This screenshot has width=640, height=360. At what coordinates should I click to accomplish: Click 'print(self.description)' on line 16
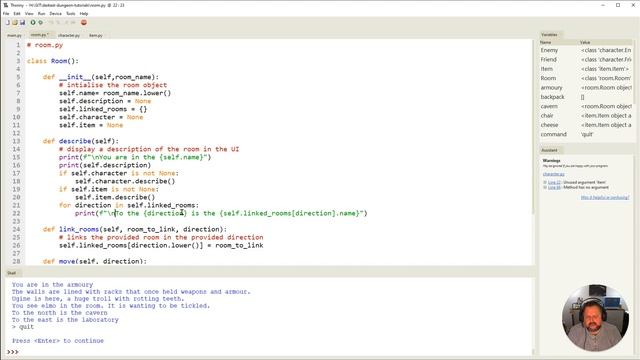(105, 165)
